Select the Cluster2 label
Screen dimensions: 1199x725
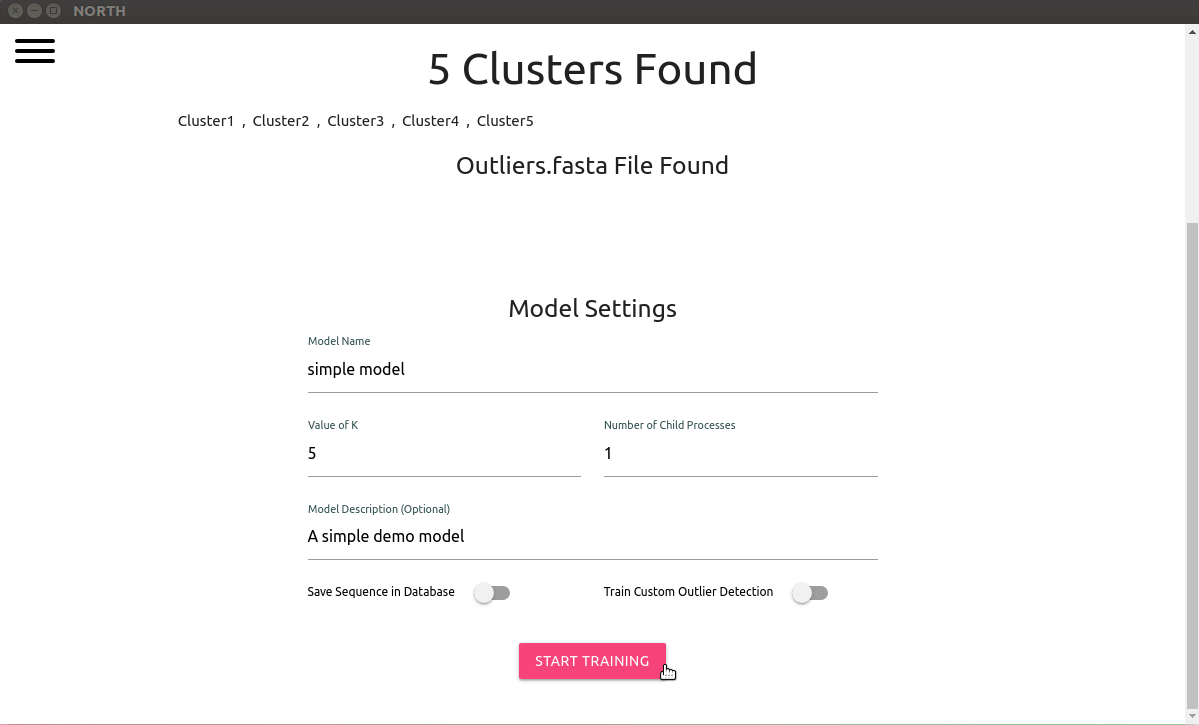(x=281, y=121)
